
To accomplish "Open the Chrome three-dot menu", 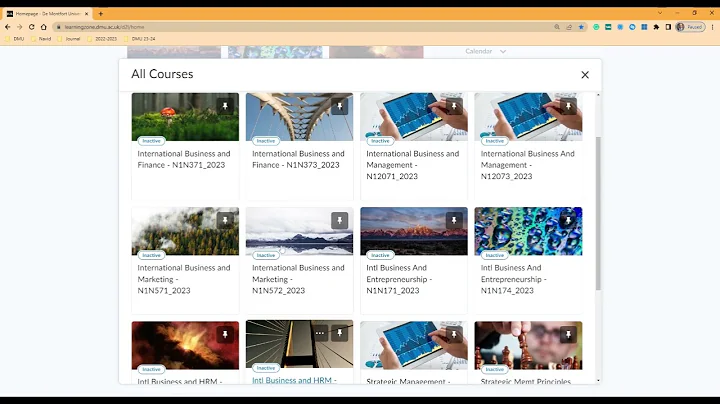I will [x=713, y=27].
